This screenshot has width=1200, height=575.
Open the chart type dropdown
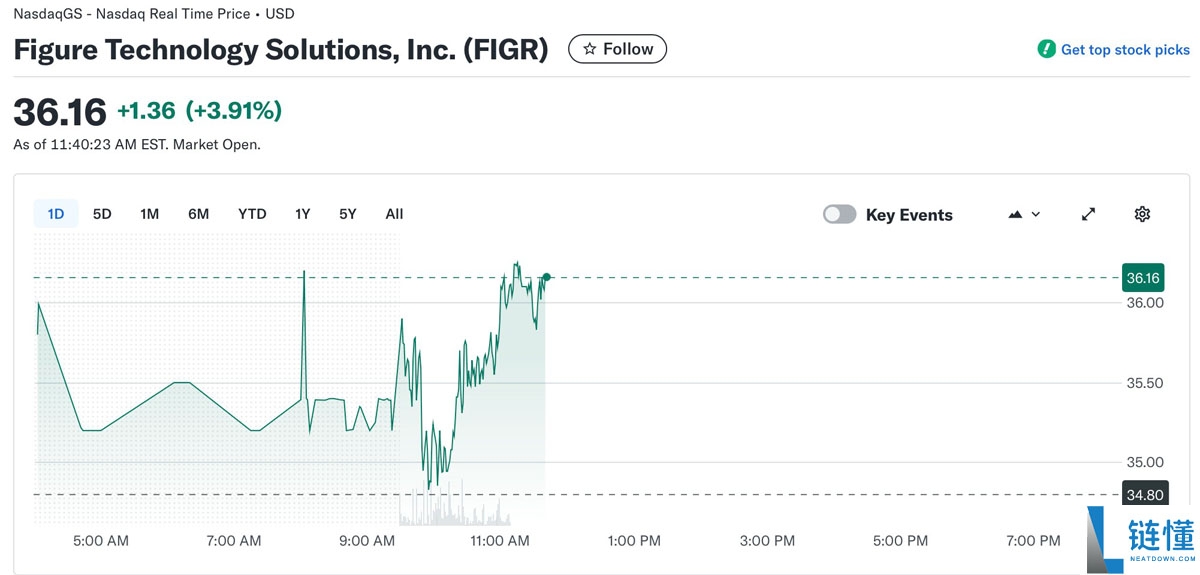[x=1025, y=214]
